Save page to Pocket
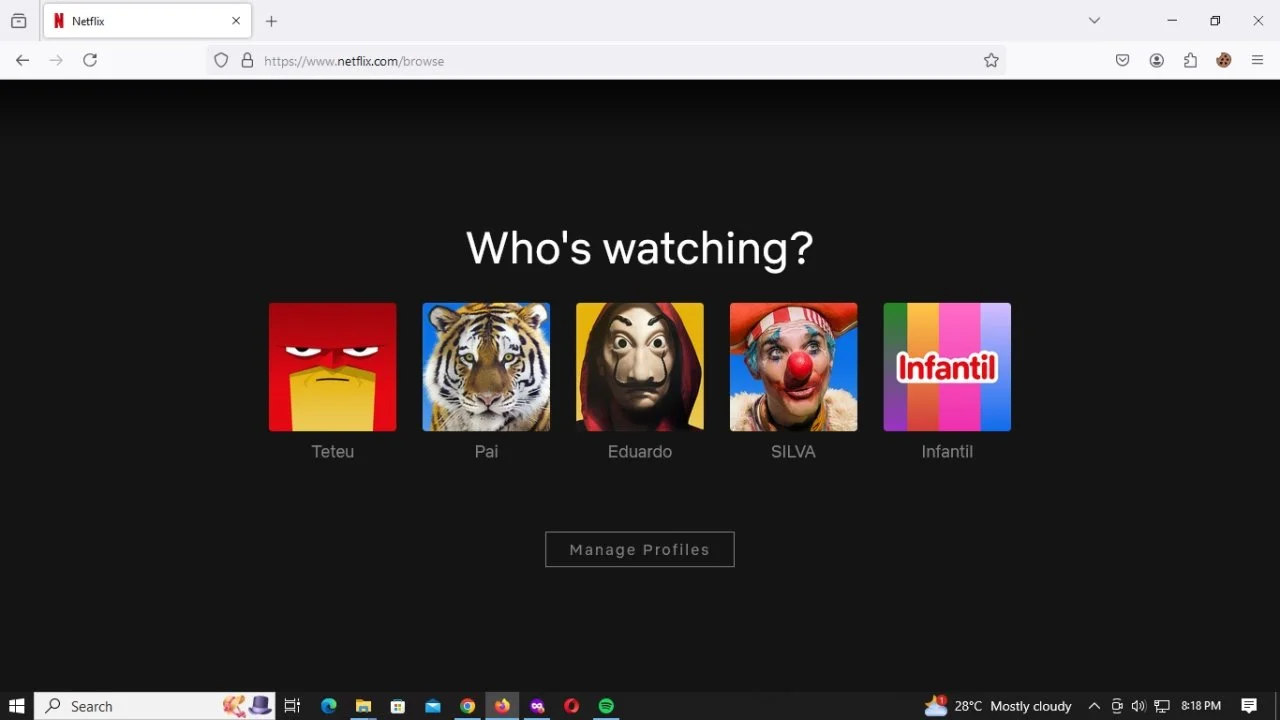 [1123, 60]
